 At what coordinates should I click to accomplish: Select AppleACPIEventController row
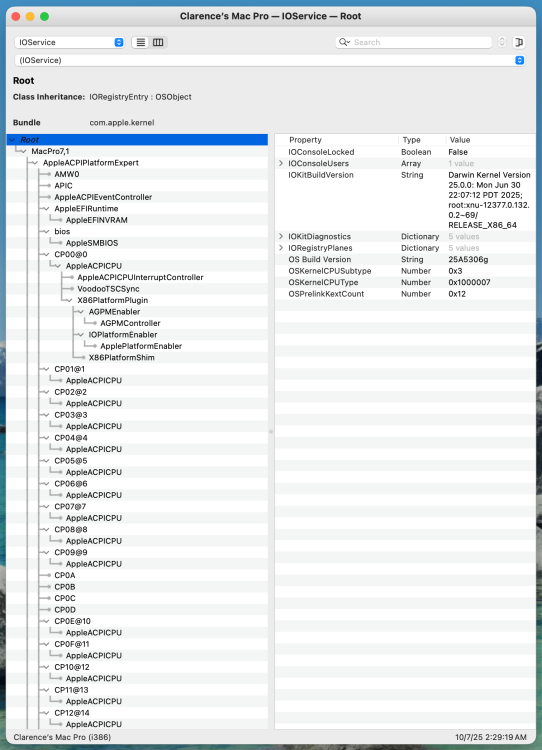(138, 197)
